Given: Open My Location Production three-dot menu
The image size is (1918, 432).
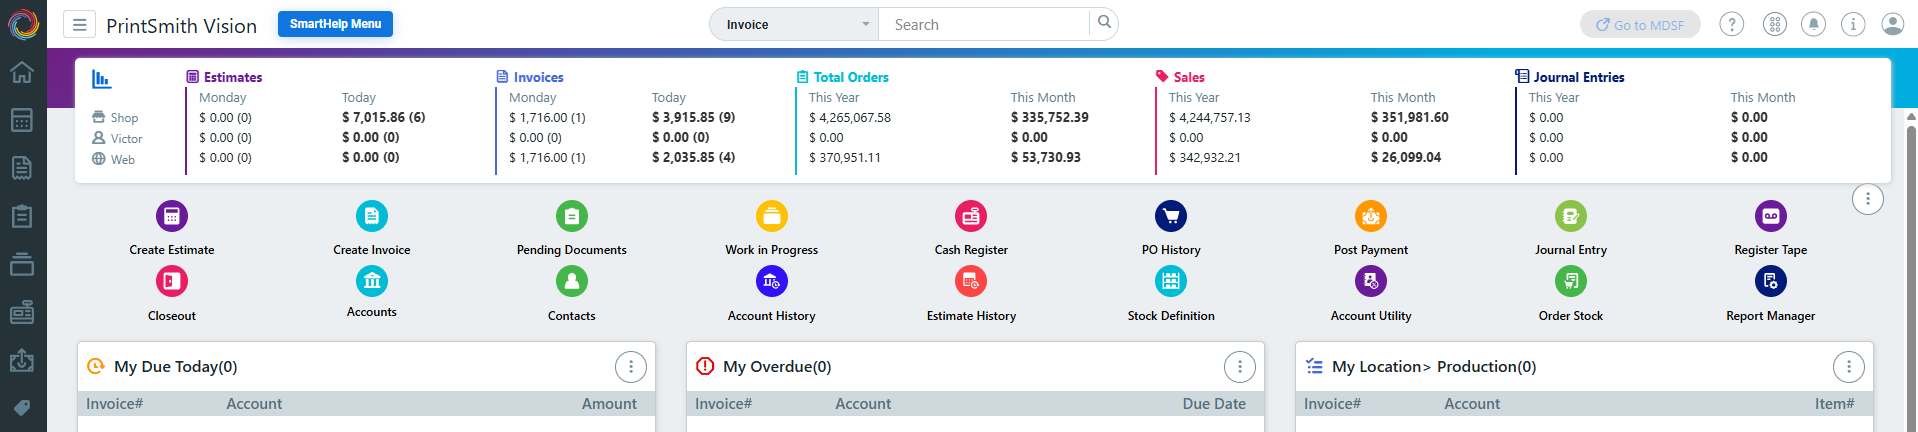Looking at the screenshot, I should (x=1849, y=367).
